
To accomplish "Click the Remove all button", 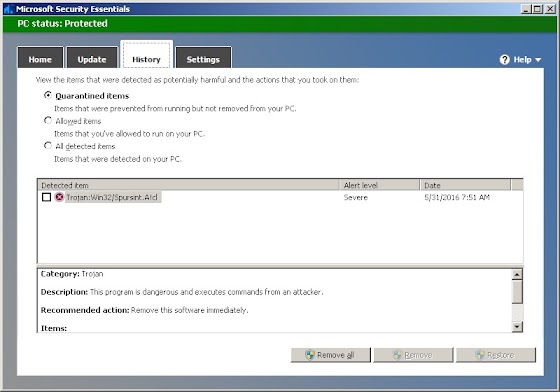I will [331, 355].
